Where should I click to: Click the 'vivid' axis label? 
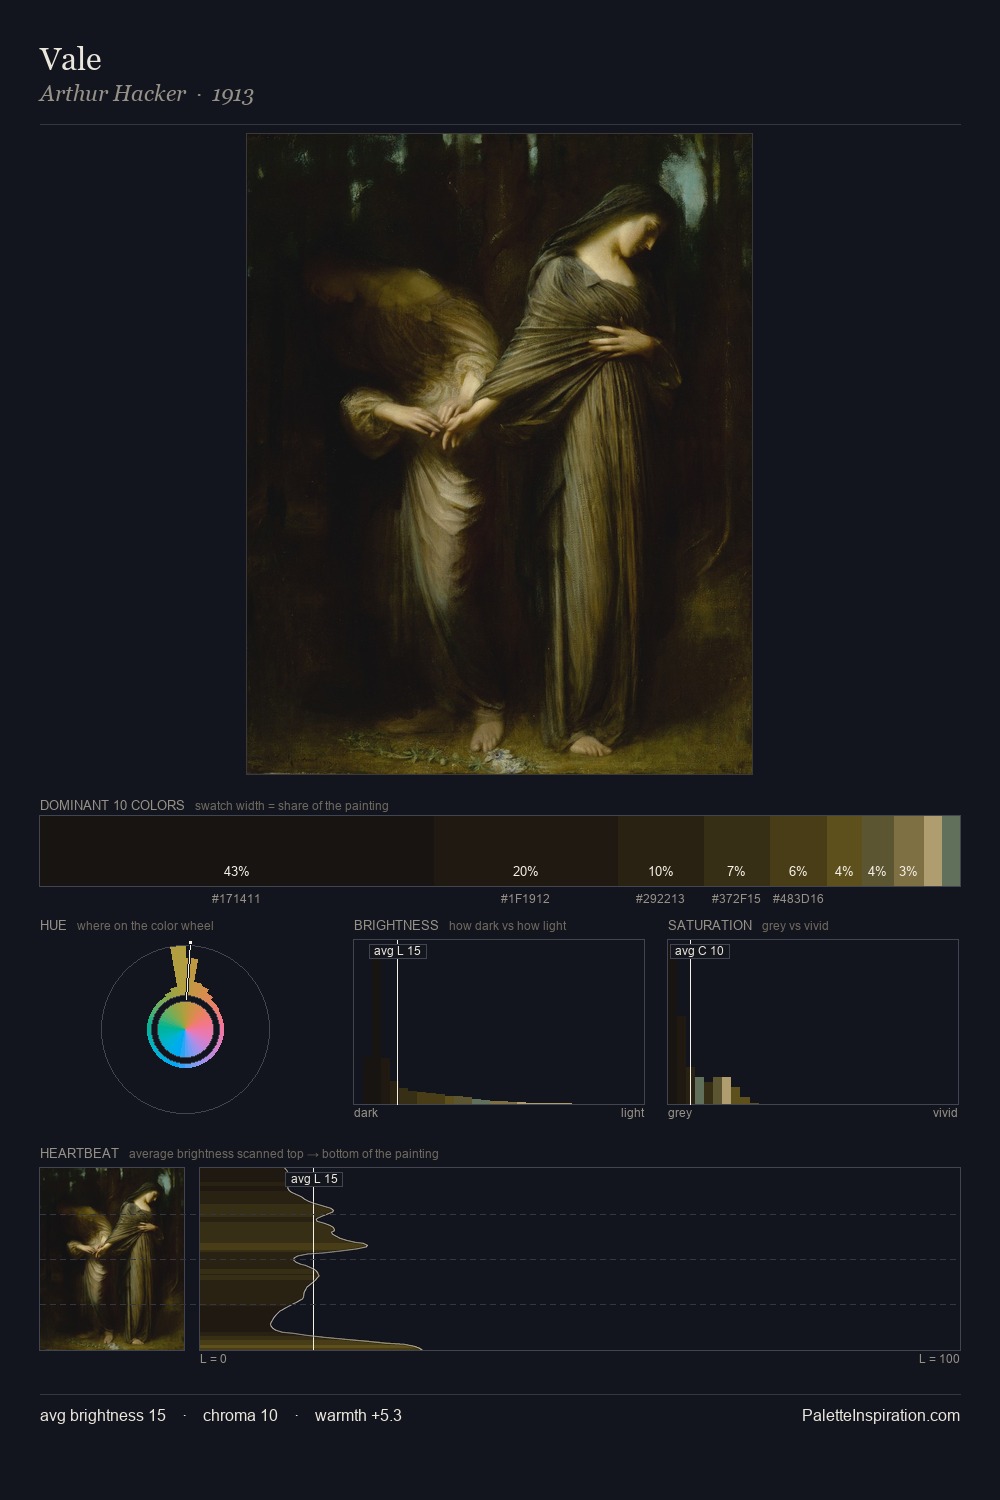(x=945, y=1113)
